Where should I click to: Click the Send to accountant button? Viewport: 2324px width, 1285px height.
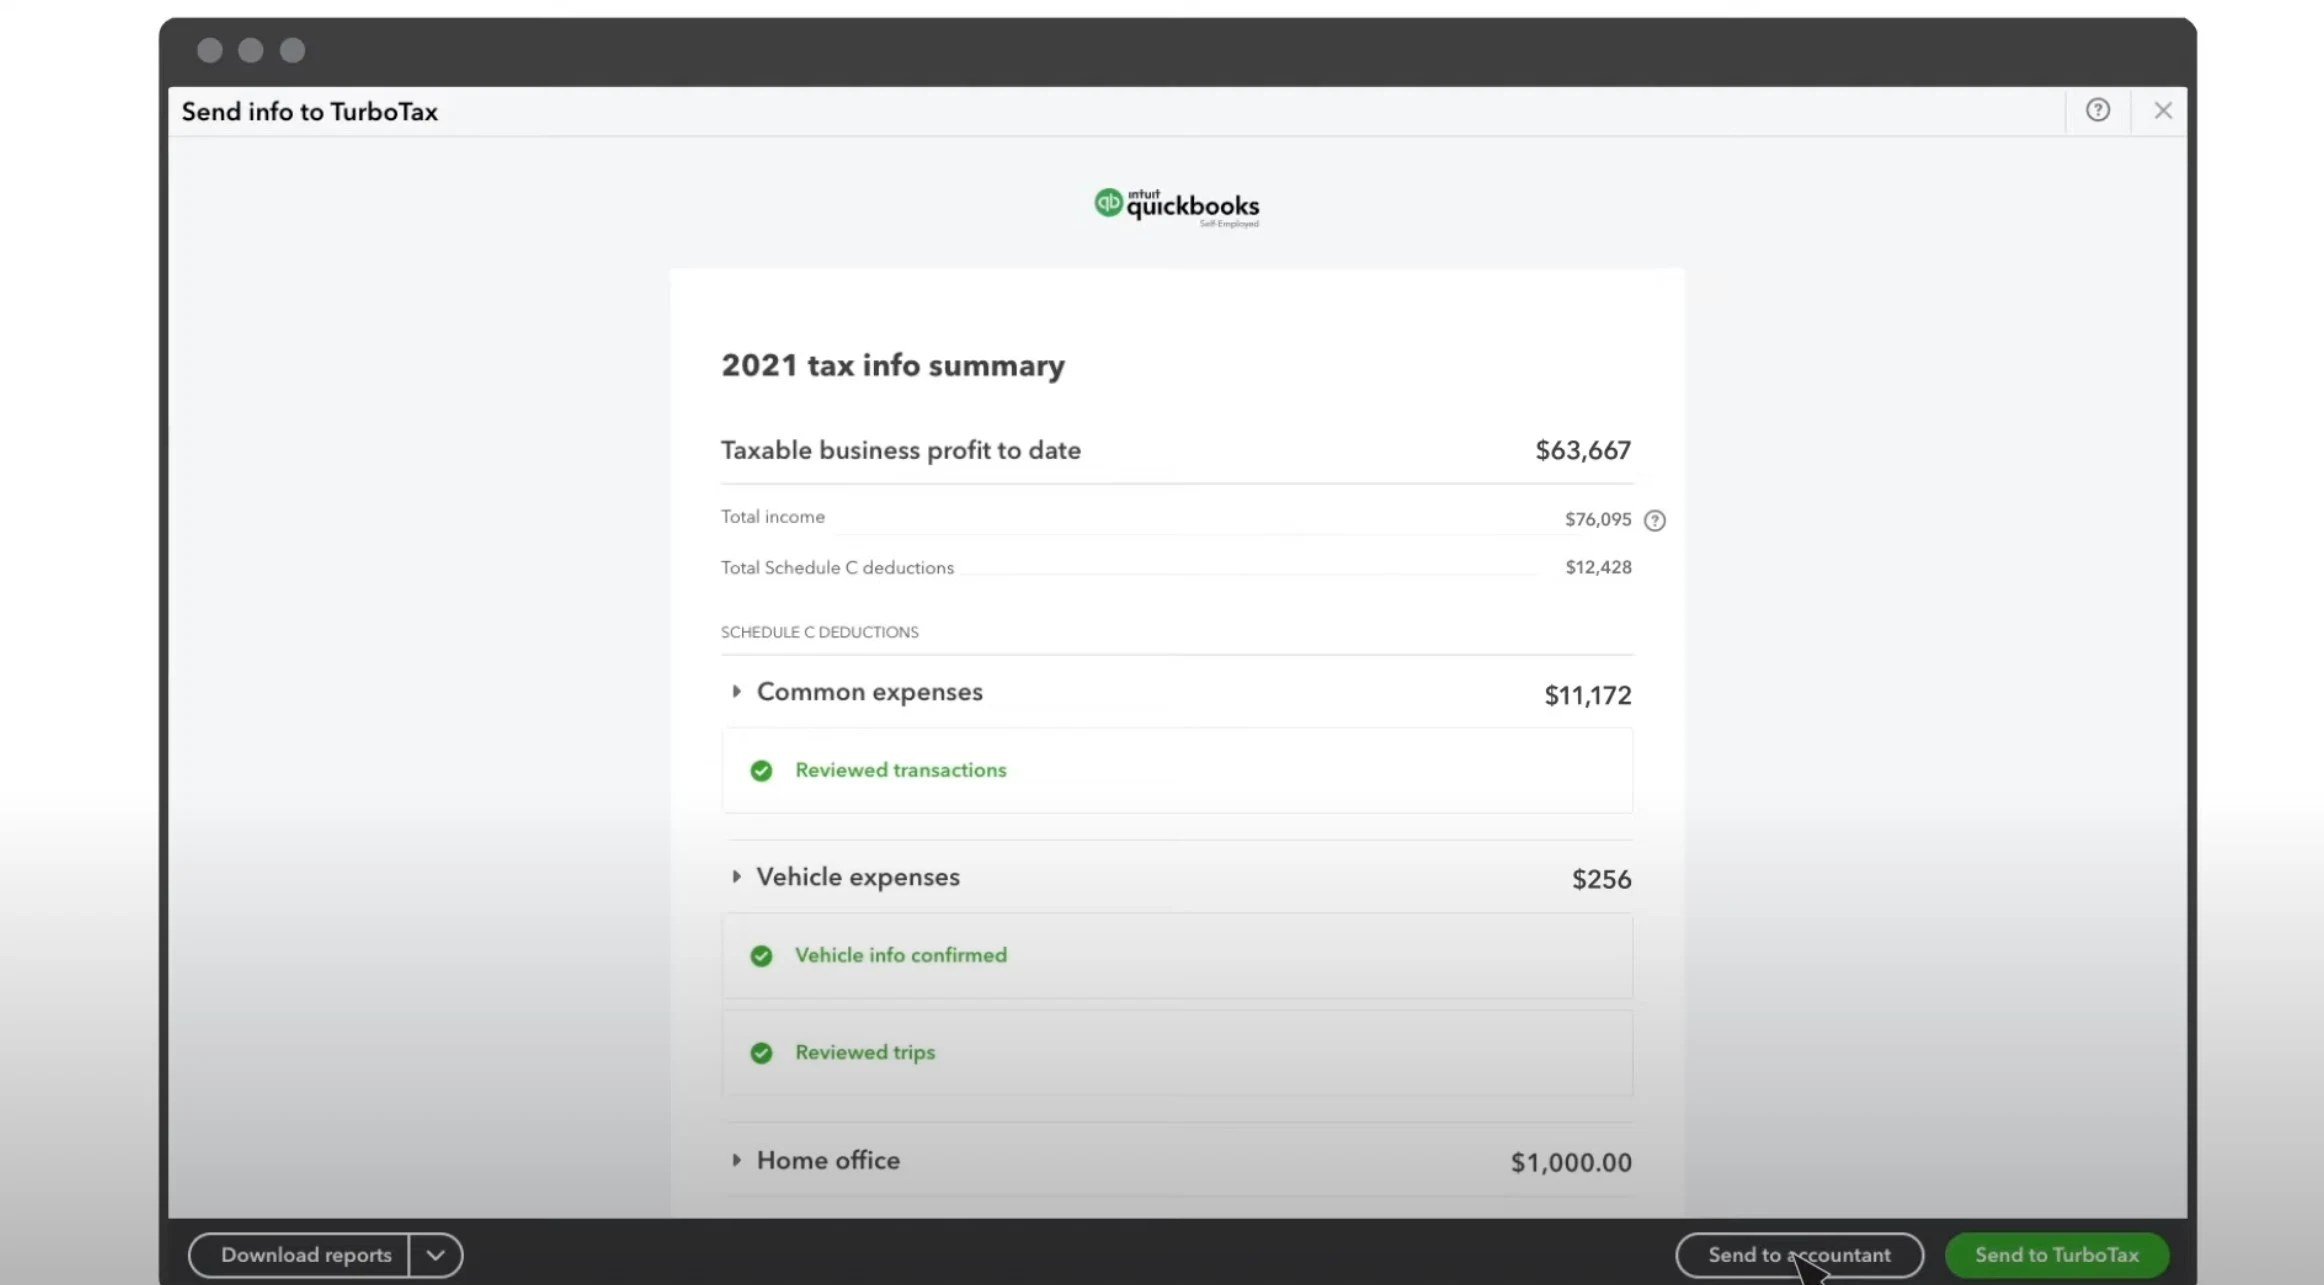click(1799, 1255)
